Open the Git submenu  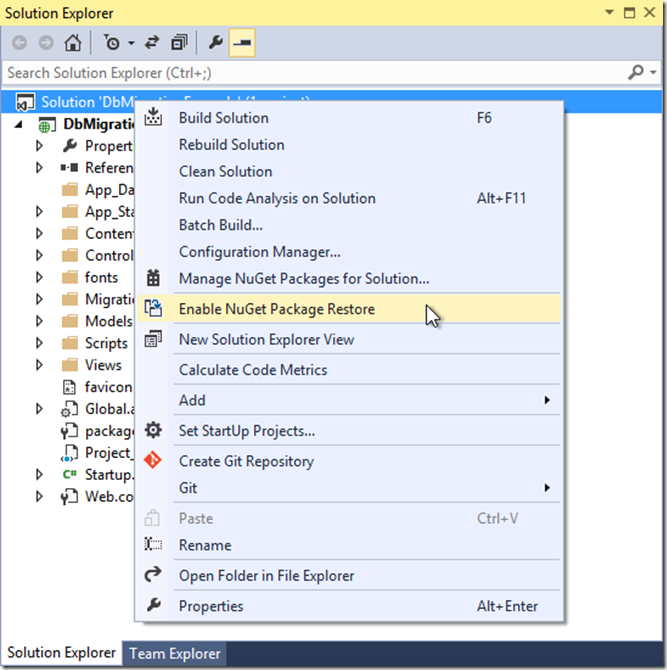(x=348, y=488)
